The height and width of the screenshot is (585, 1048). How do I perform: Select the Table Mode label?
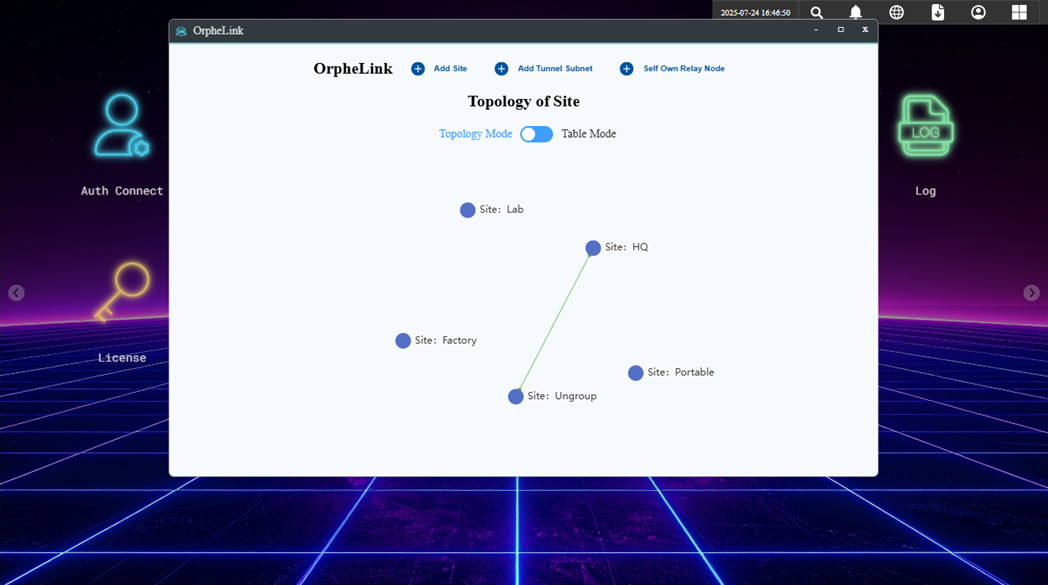(x=589, y=134)
